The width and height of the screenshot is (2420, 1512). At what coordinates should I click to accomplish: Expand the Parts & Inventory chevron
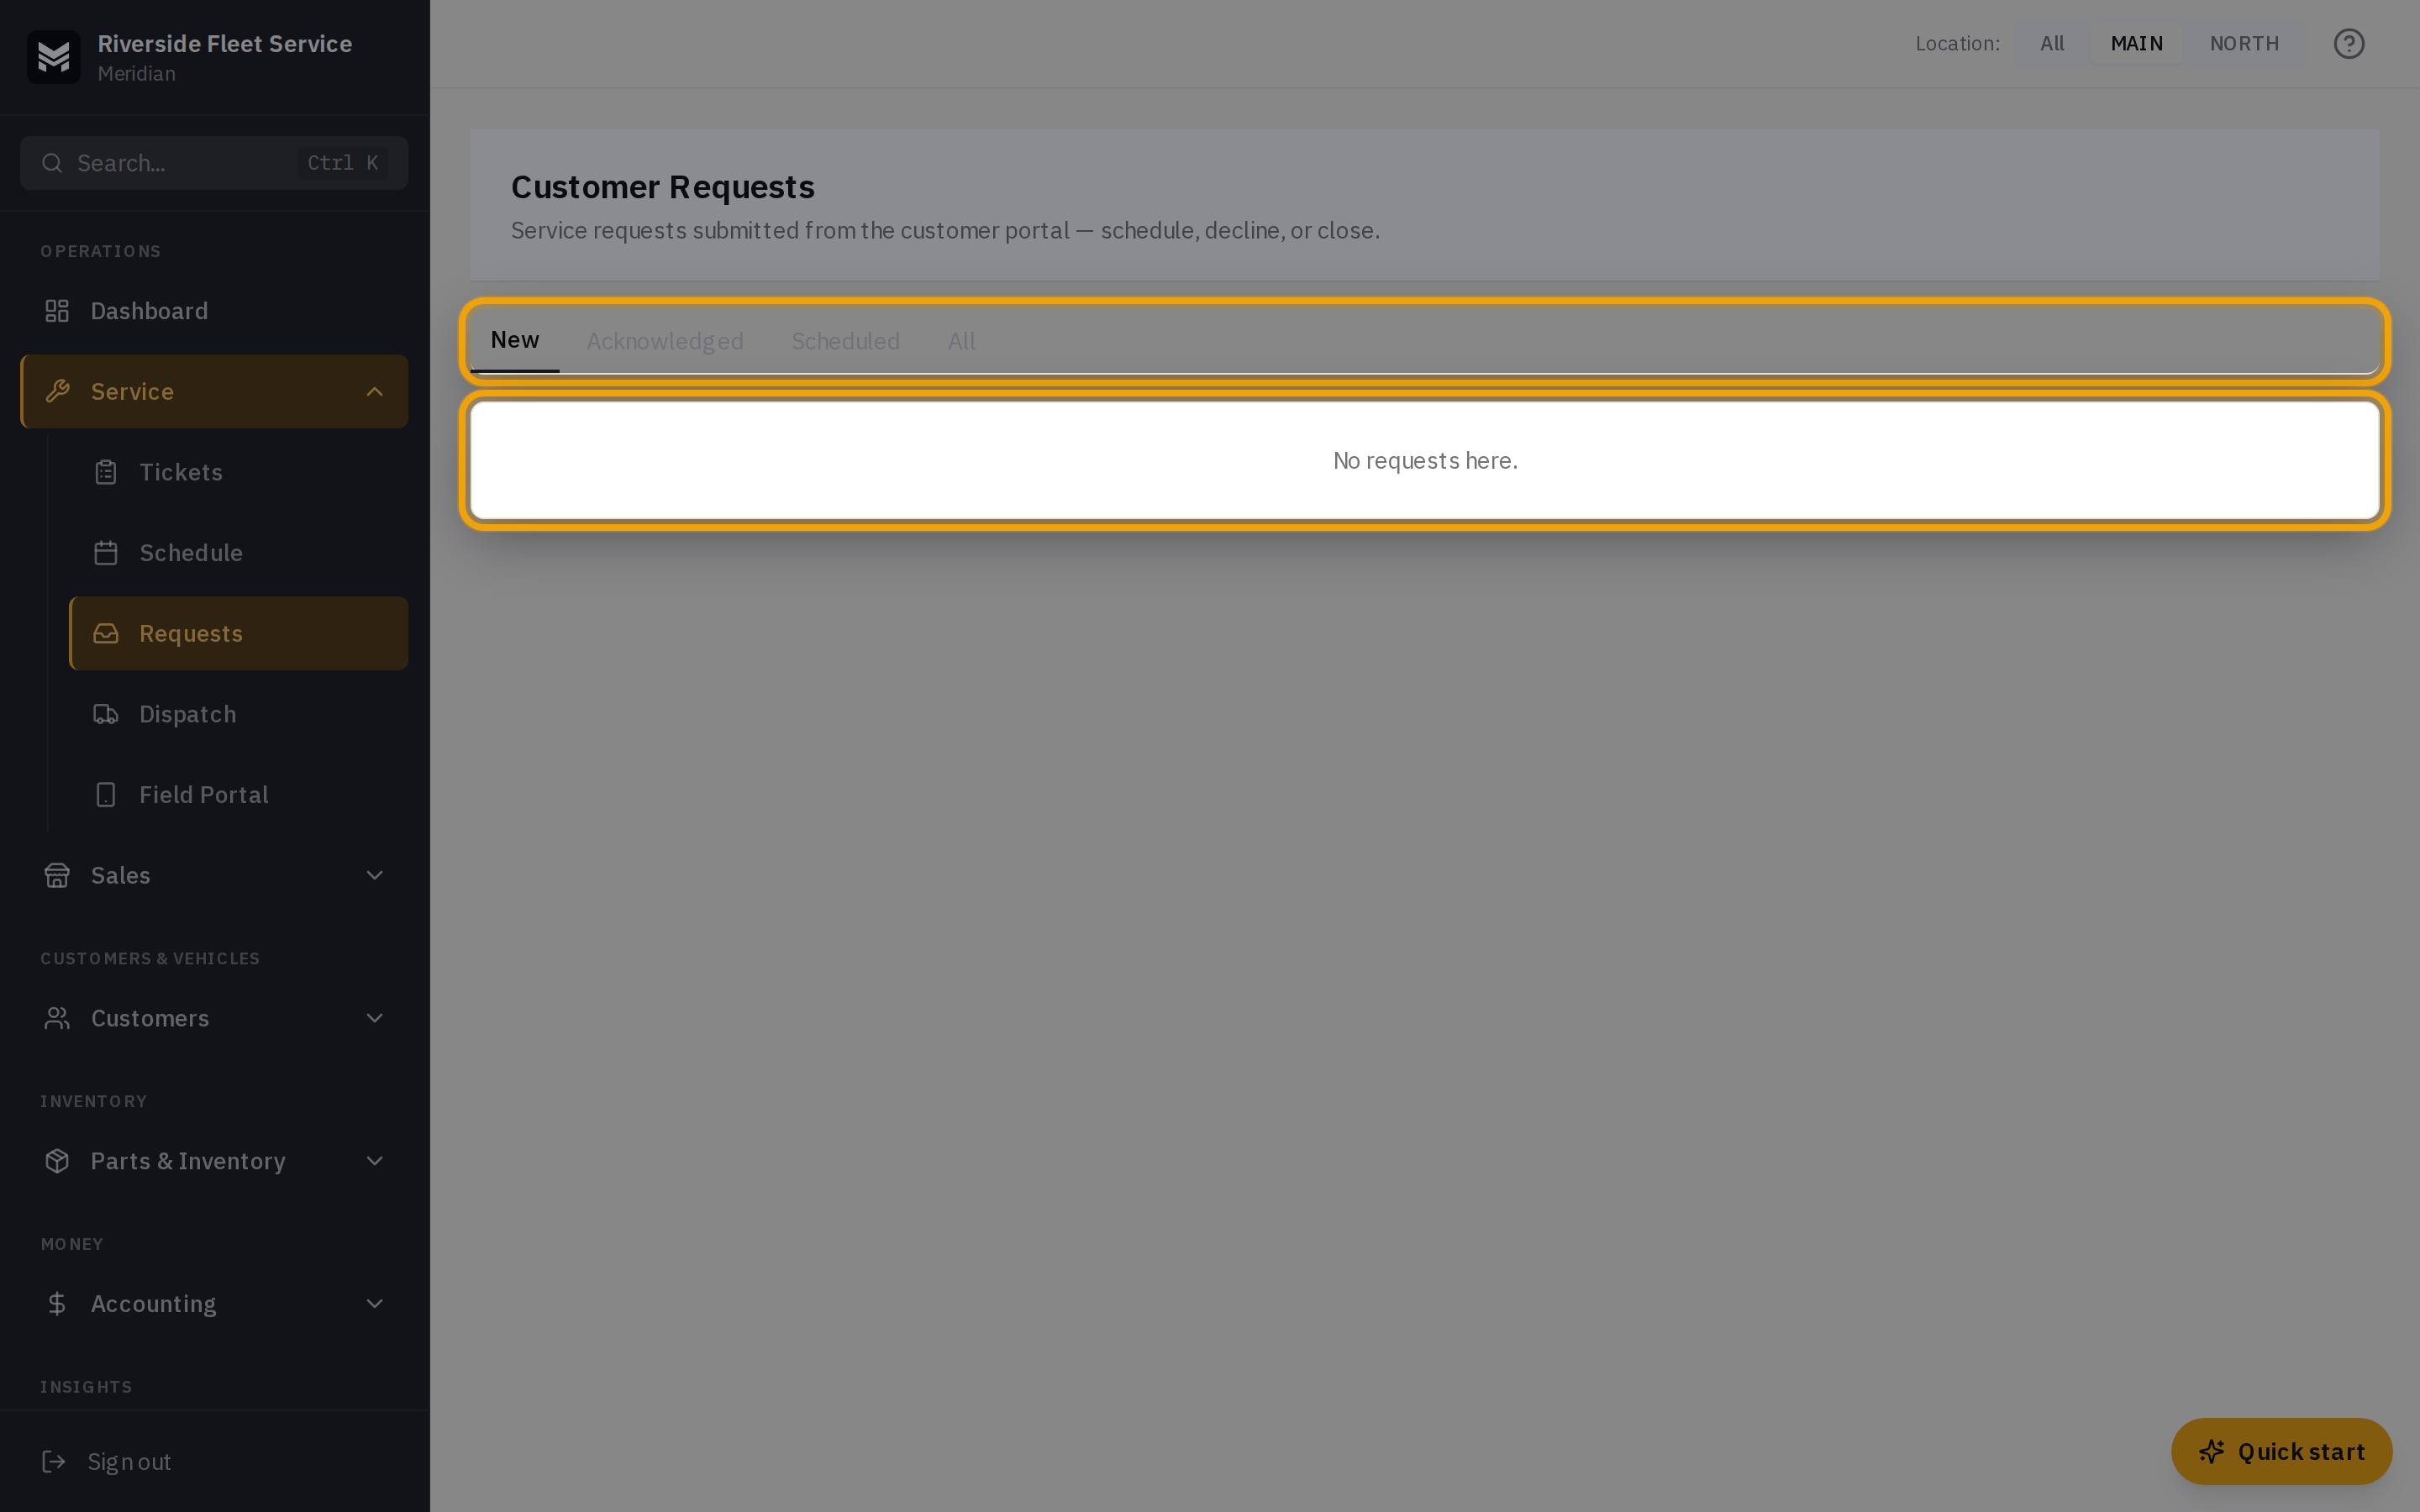click(x=375, y=1161)
